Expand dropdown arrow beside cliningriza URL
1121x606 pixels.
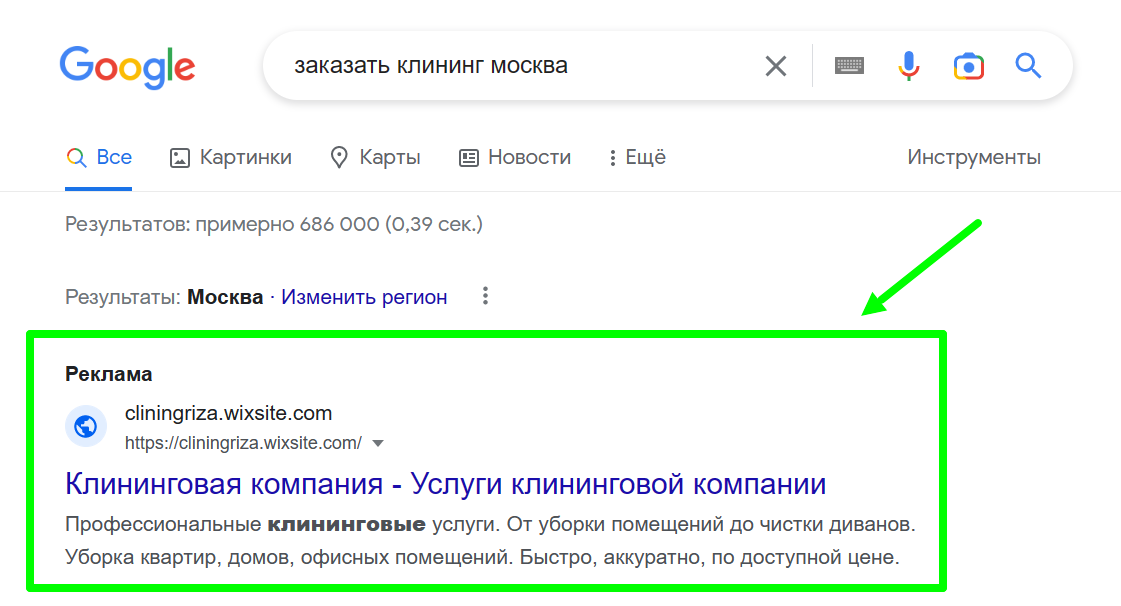[x=378, y=444]
